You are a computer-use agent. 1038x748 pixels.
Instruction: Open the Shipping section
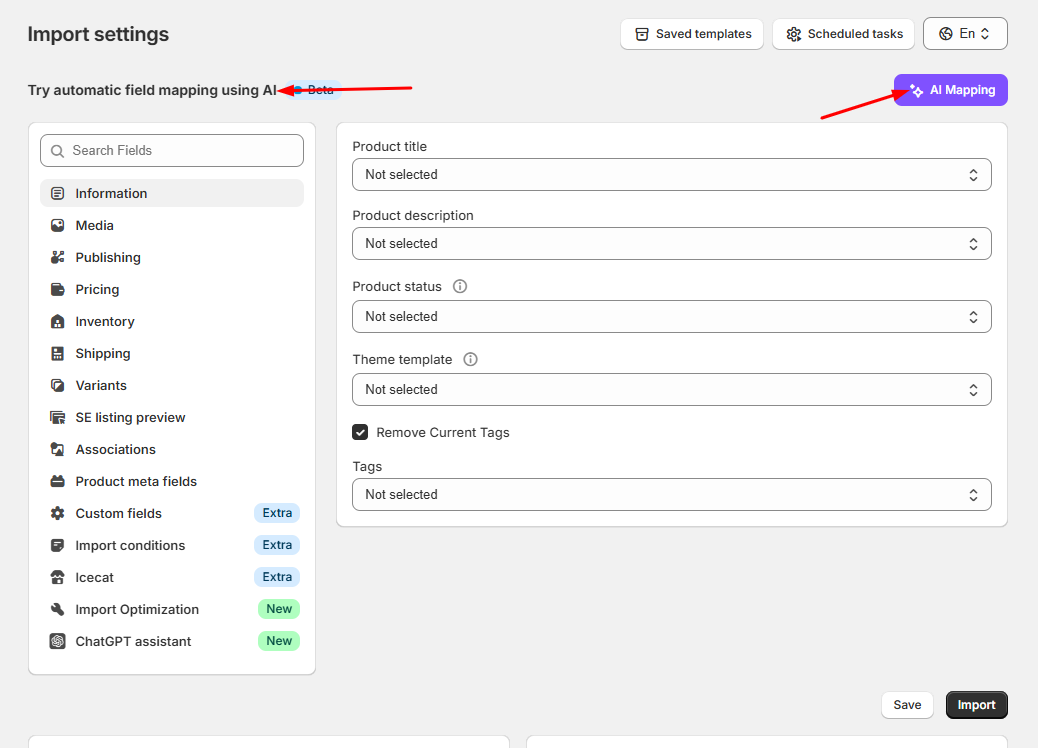click(172, 353)
